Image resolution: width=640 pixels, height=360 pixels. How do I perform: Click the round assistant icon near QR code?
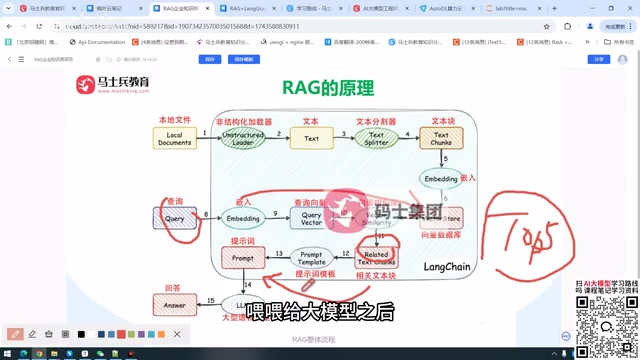[x=566, y=336]
